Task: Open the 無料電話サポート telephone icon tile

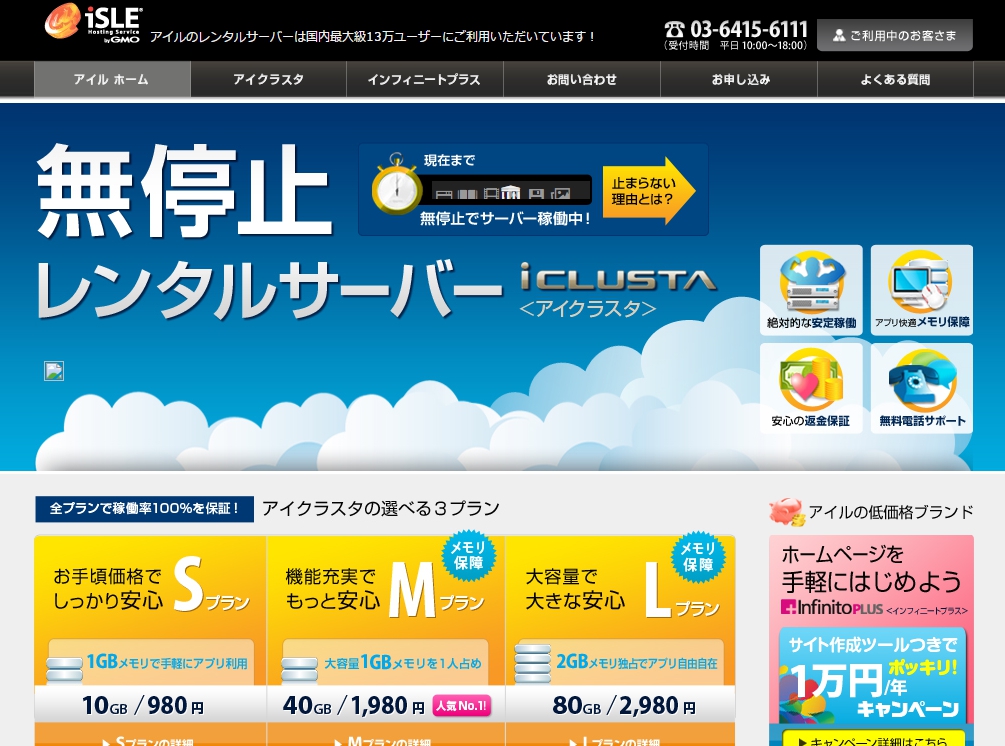Action: coord(922,388)
